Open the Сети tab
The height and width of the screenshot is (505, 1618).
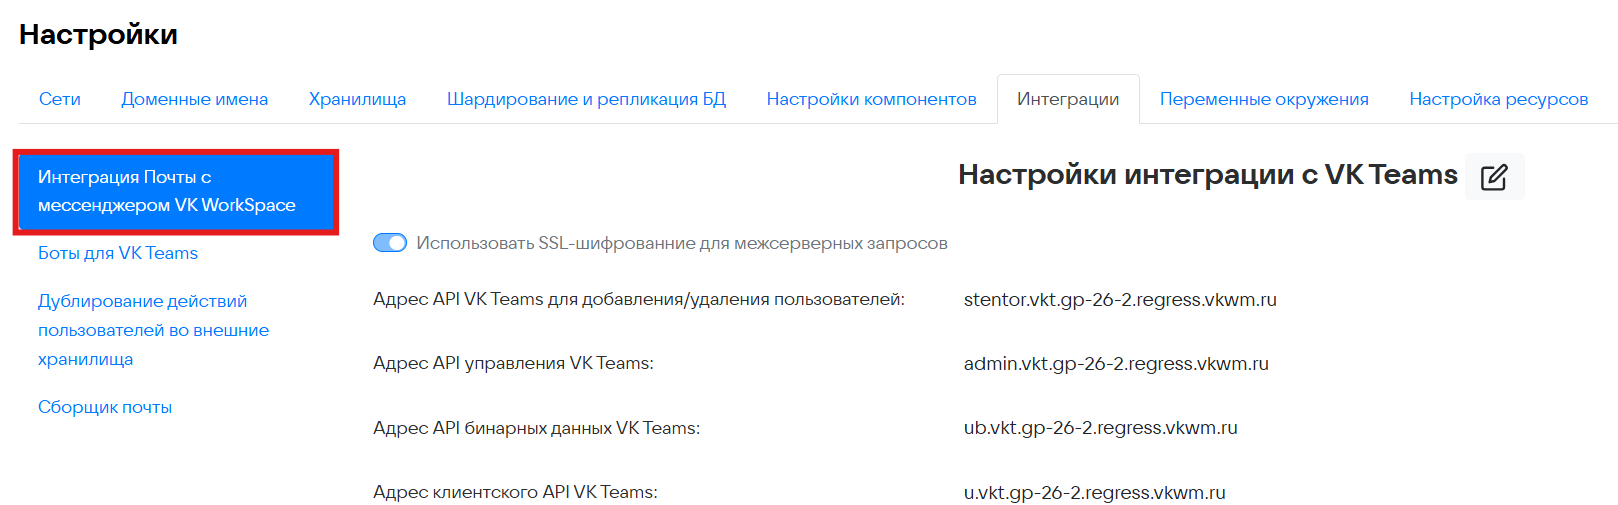[x=60, y=99]
